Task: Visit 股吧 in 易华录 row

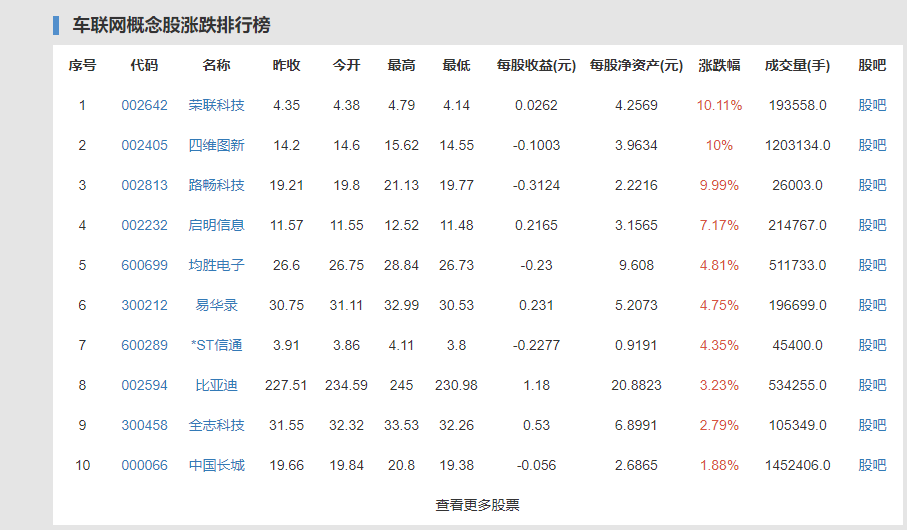Action: [872, 305]
